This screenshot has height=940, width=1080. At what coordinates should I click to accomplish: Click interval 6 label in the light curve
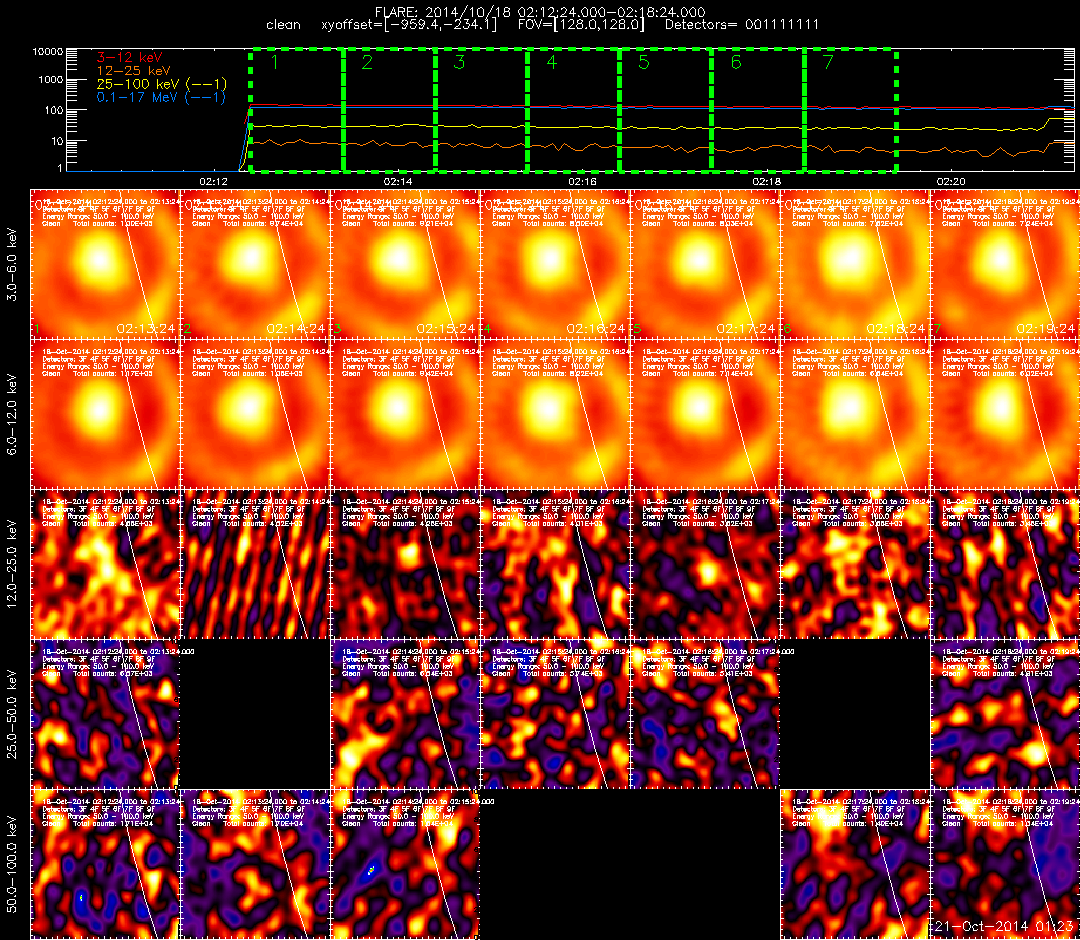point(736,62)
